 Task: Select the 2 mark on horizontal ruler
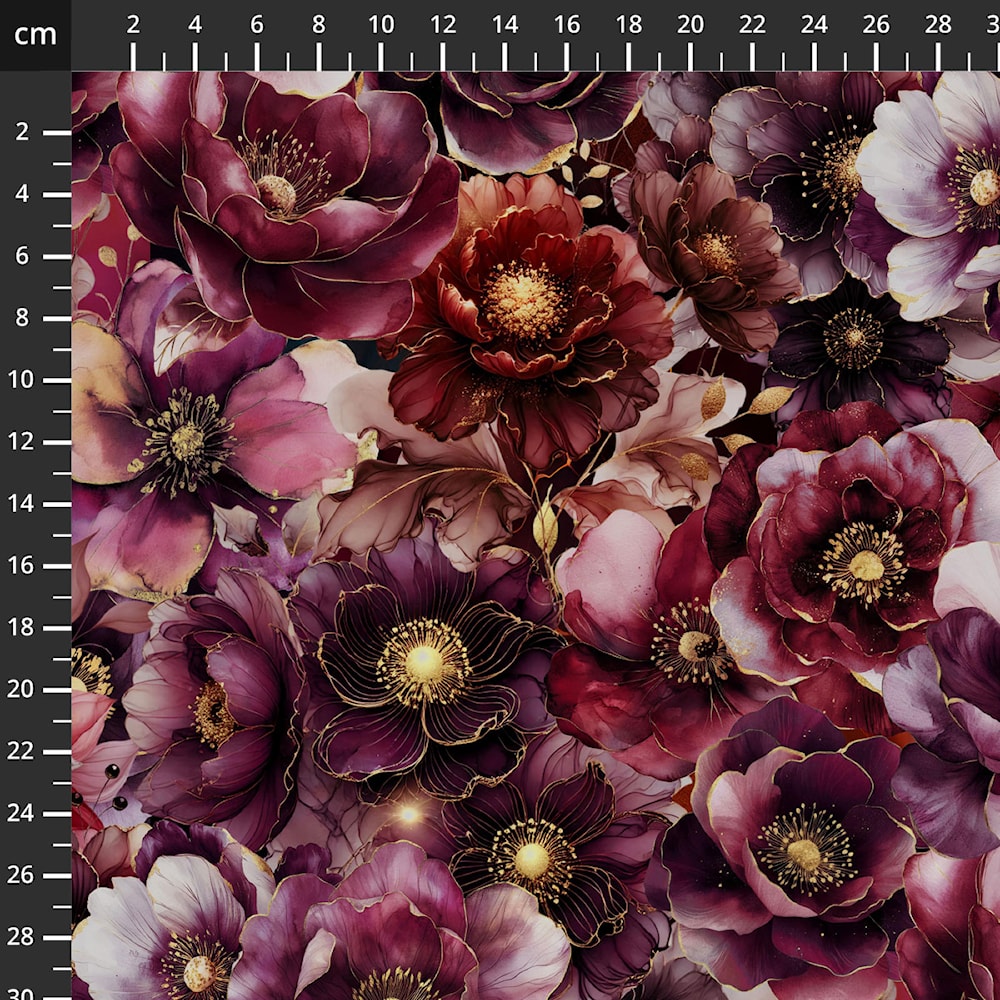click(133, 25)
